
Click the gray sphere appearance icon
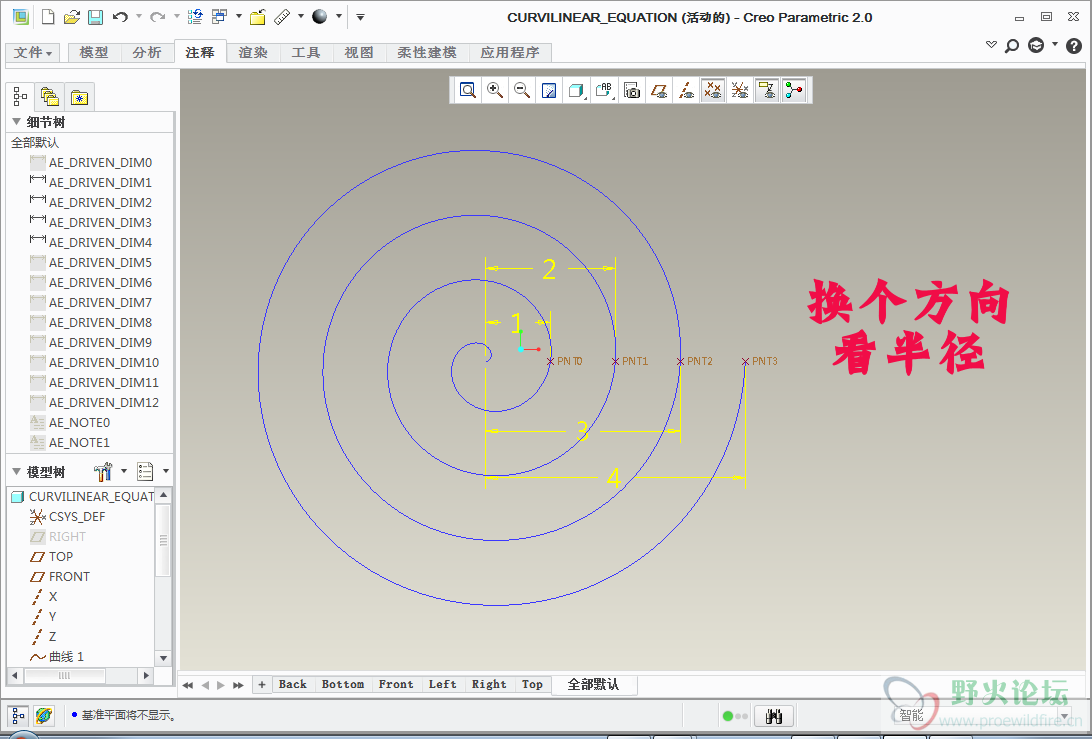(x=320, y=17)
